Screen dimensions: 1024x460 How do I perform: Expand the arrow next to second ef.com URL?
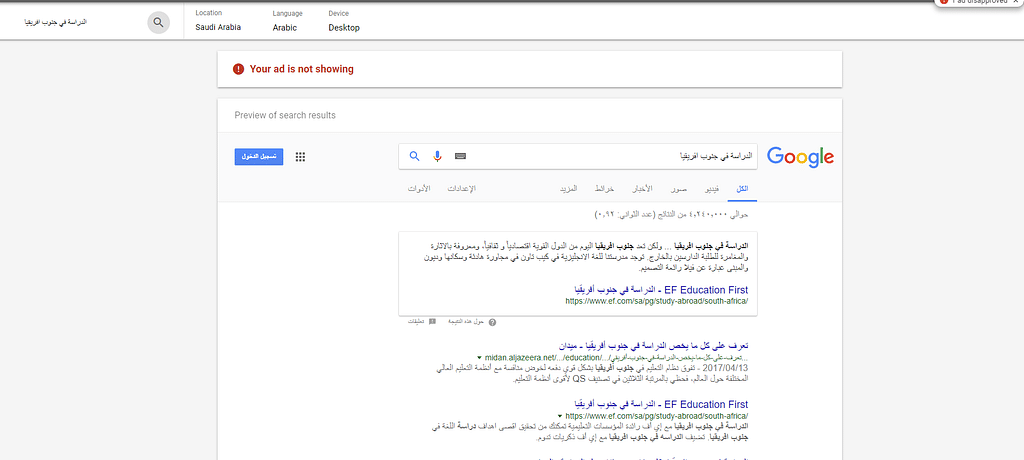click(x=561, y=415)
